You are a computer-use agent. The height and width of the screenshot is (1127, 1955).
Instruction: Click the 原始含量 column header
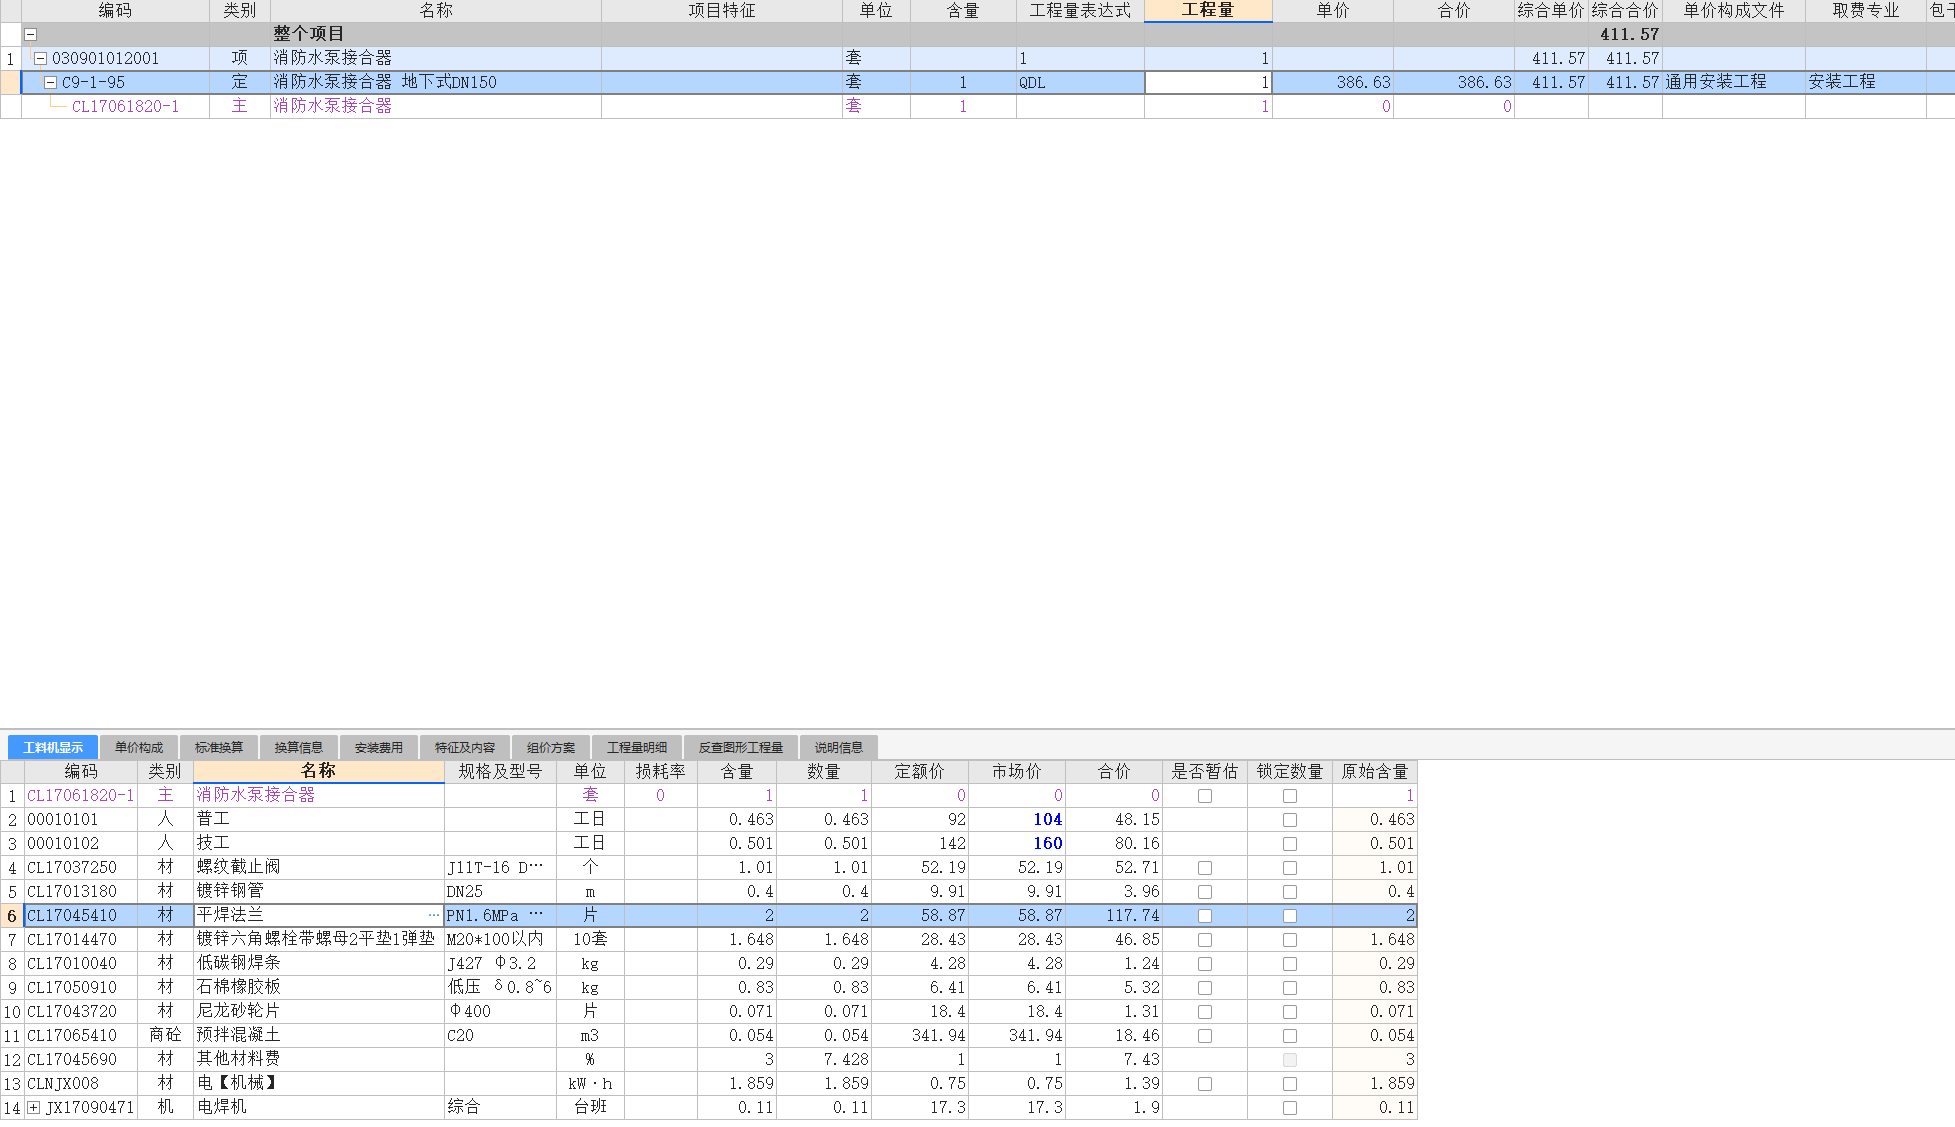click(1375, 771)
